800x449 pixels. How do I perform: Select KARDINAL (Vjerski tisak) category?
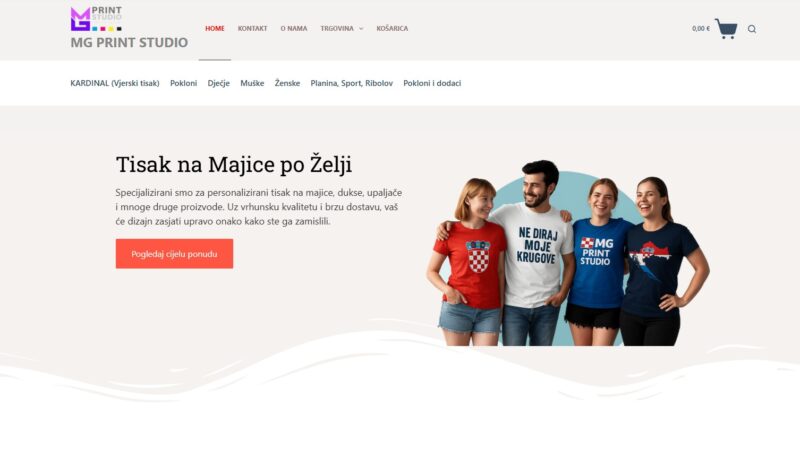[x=115, y=83]
